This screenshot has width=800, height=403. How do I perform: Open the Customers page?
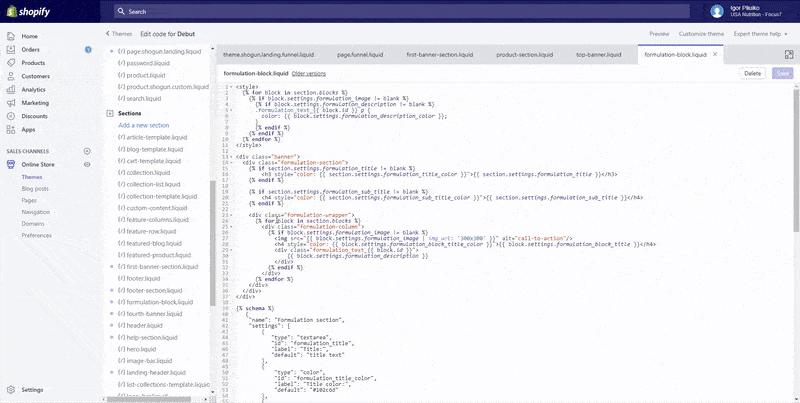36,76
